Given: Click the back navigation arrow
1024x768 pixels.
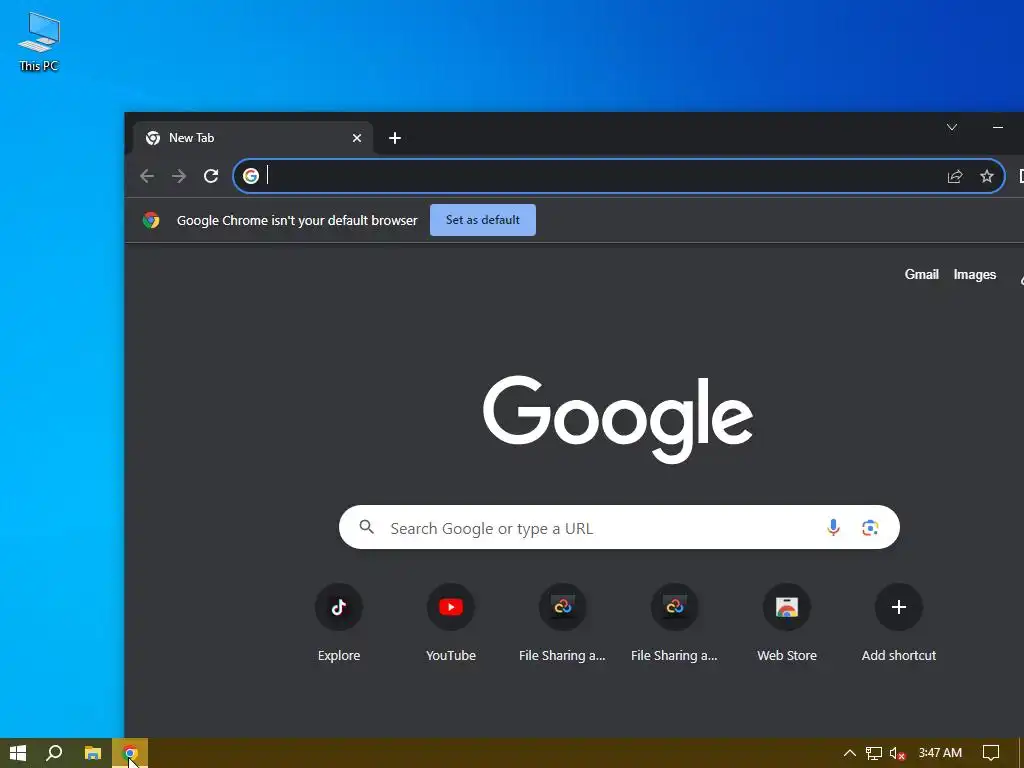Looking at the screenshot, I should (147, 176).
